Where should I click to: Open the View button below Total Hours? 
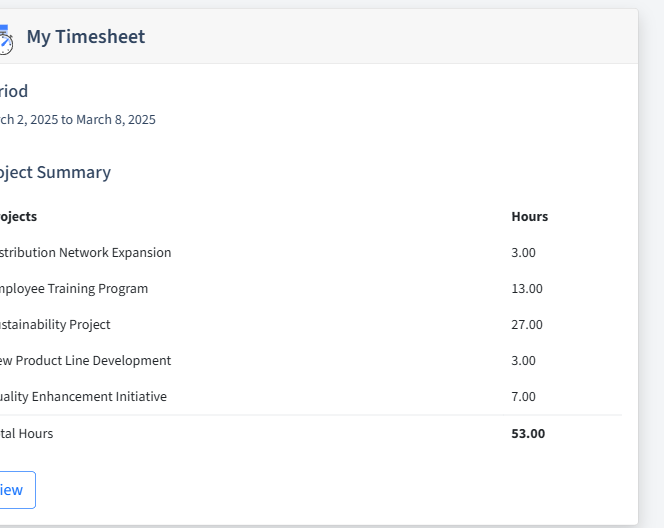coord(17,490)
